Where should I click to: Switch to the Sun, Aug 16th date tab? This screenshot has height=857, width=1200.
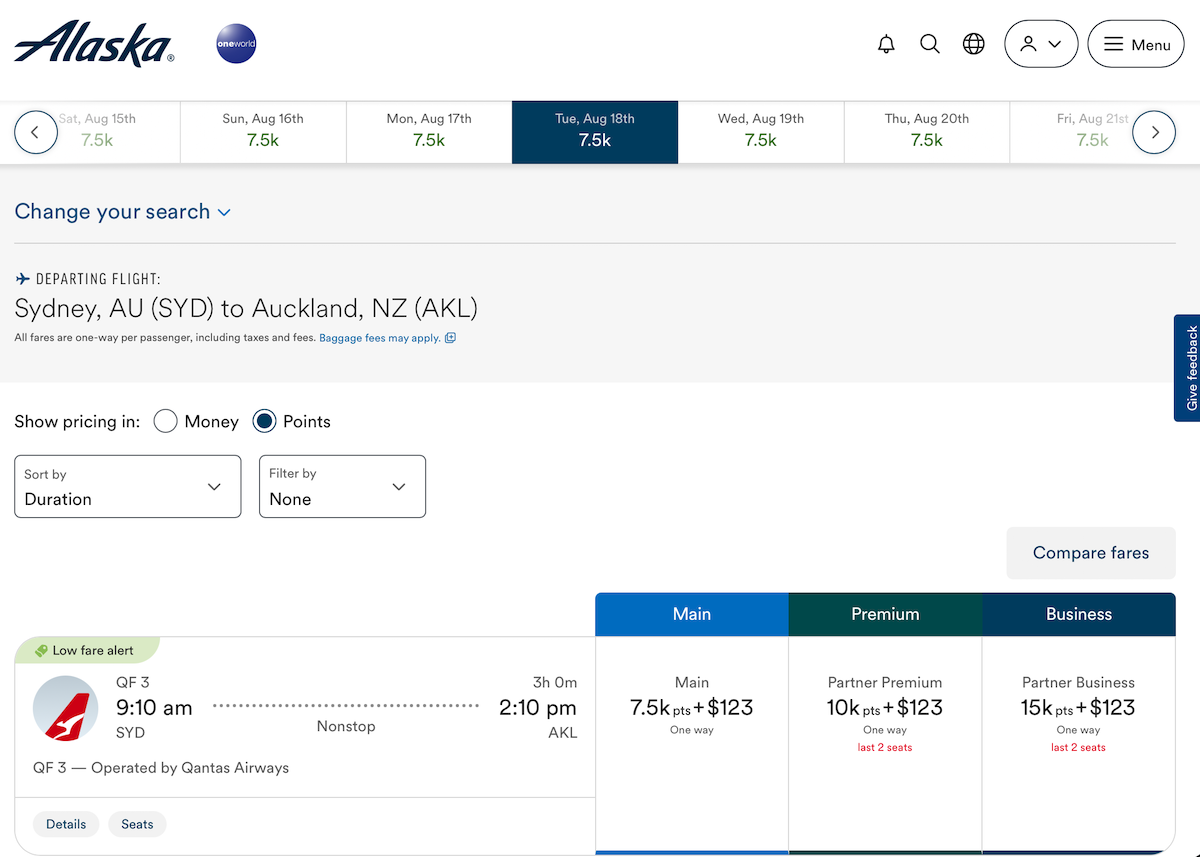tap(262, 131)
